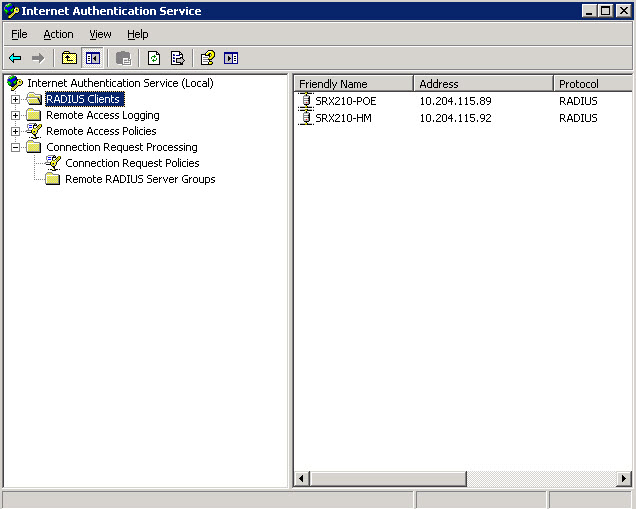Click the title bar application icon
This screenshot has width=636, height=509.
click(x=11, y=11)
